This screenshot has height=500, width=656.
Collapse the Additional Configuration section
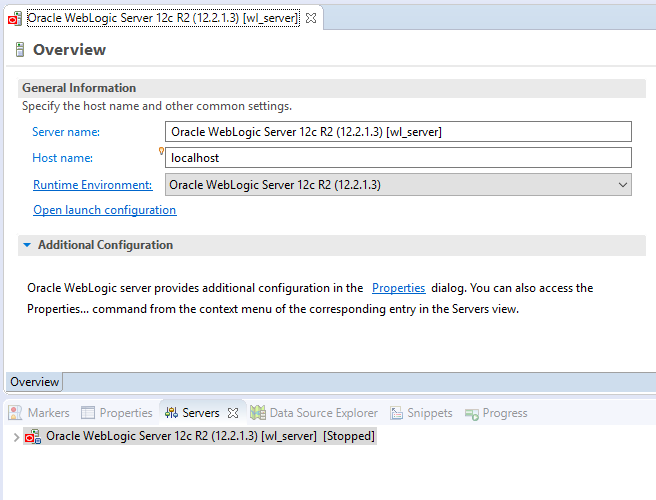click(27, 245)
